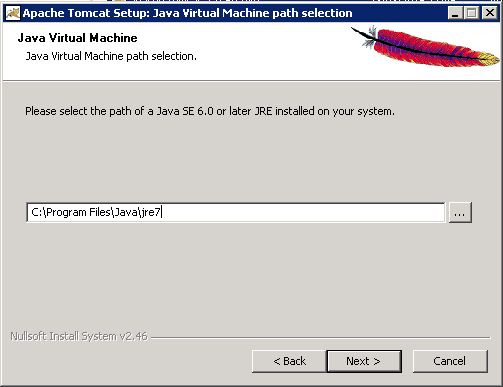503x387 pixels.
Task: Click the separator line beside the Nullsoft label
Action: point(321,338)
